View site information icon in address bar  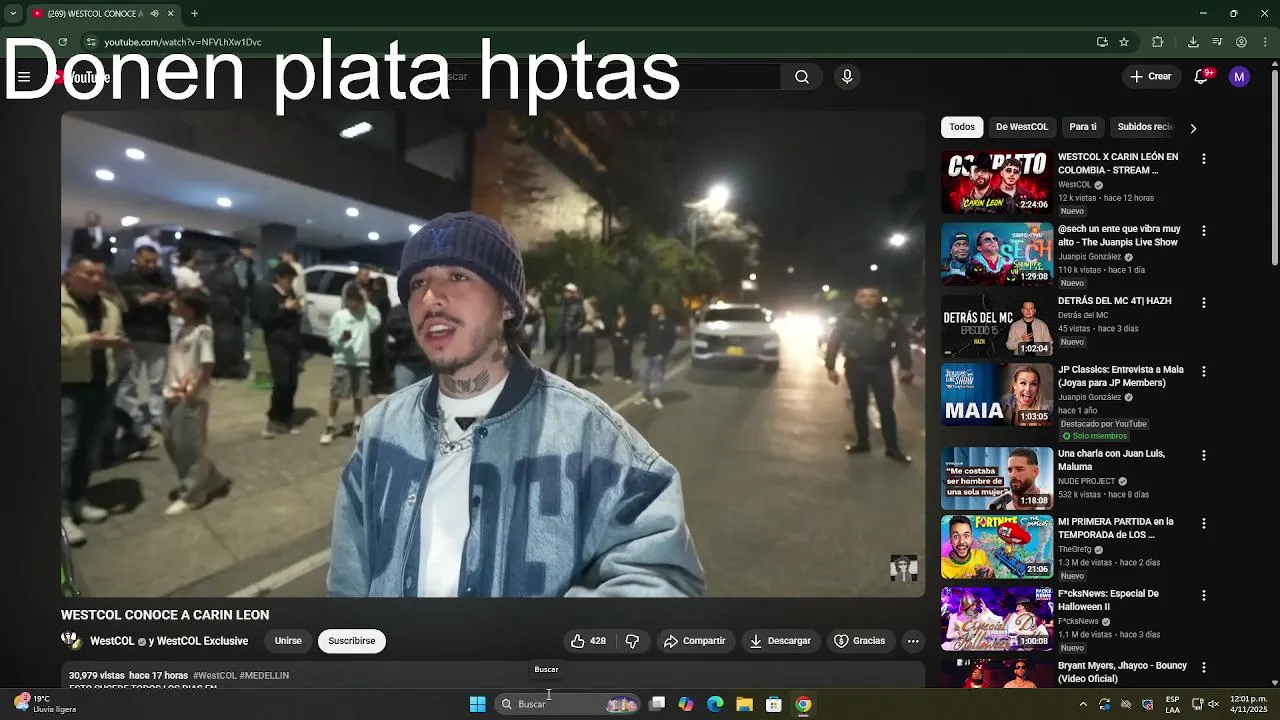(x=91, y=42)
